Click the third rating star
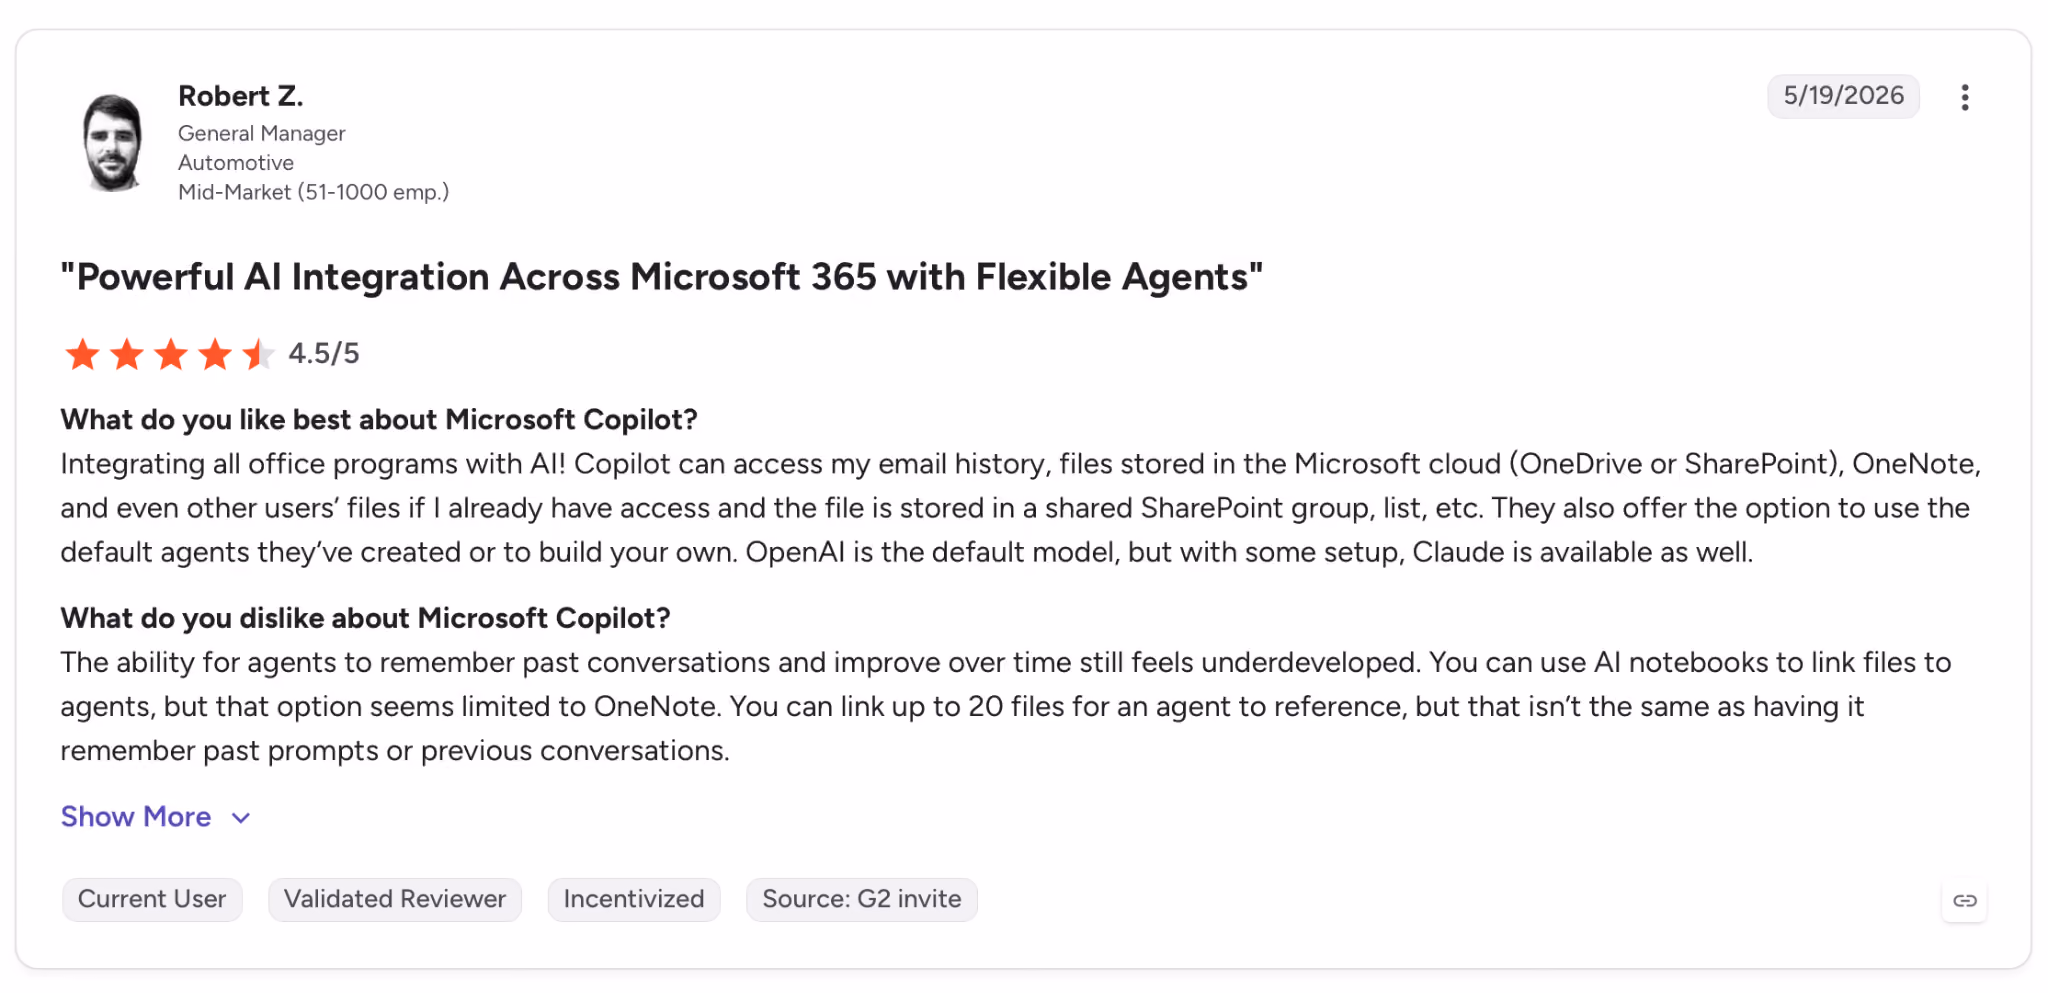The image size is (2048, 993). click(x=171, y=354)
